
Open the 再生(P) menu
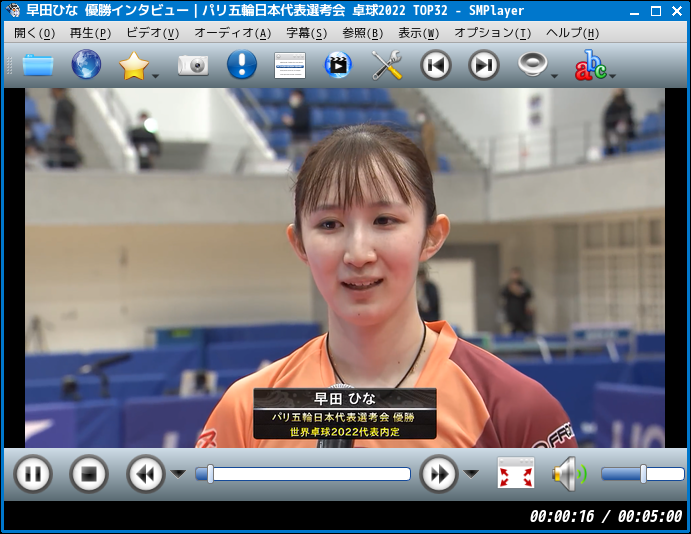click(90, 33)
